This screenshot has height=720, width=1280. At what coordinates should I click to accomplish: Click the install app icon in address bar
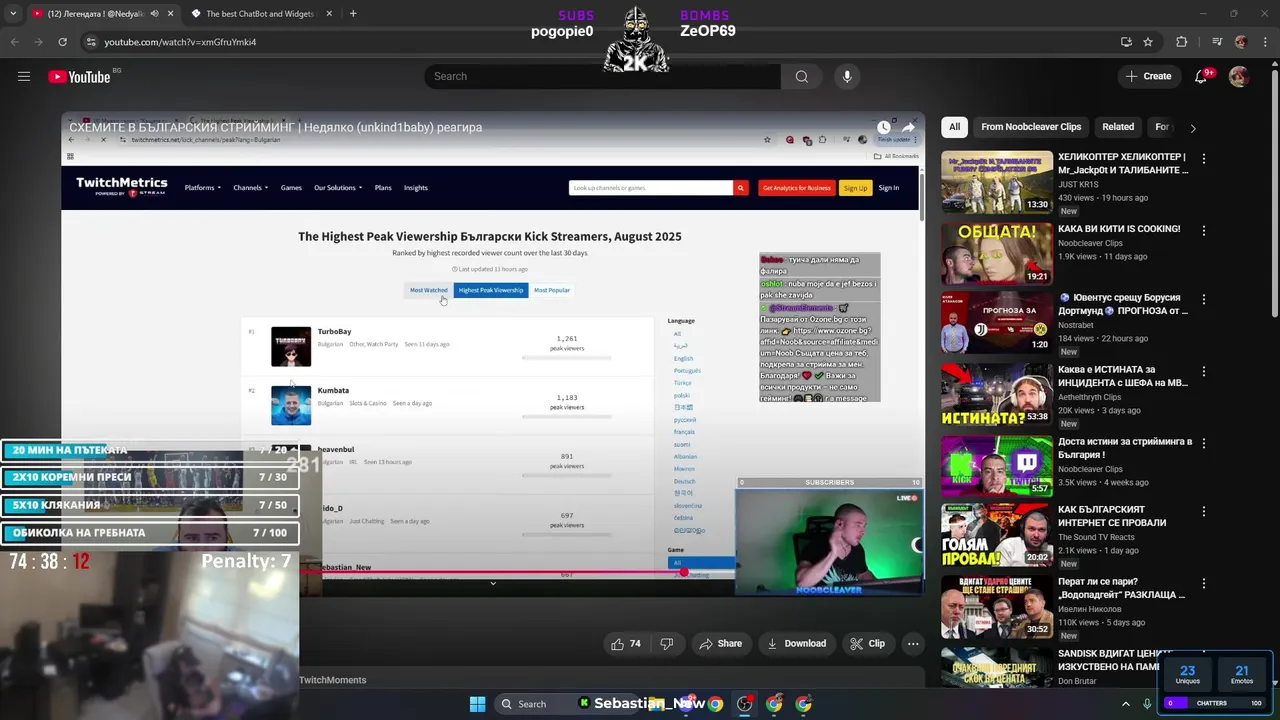(1126, 42)
